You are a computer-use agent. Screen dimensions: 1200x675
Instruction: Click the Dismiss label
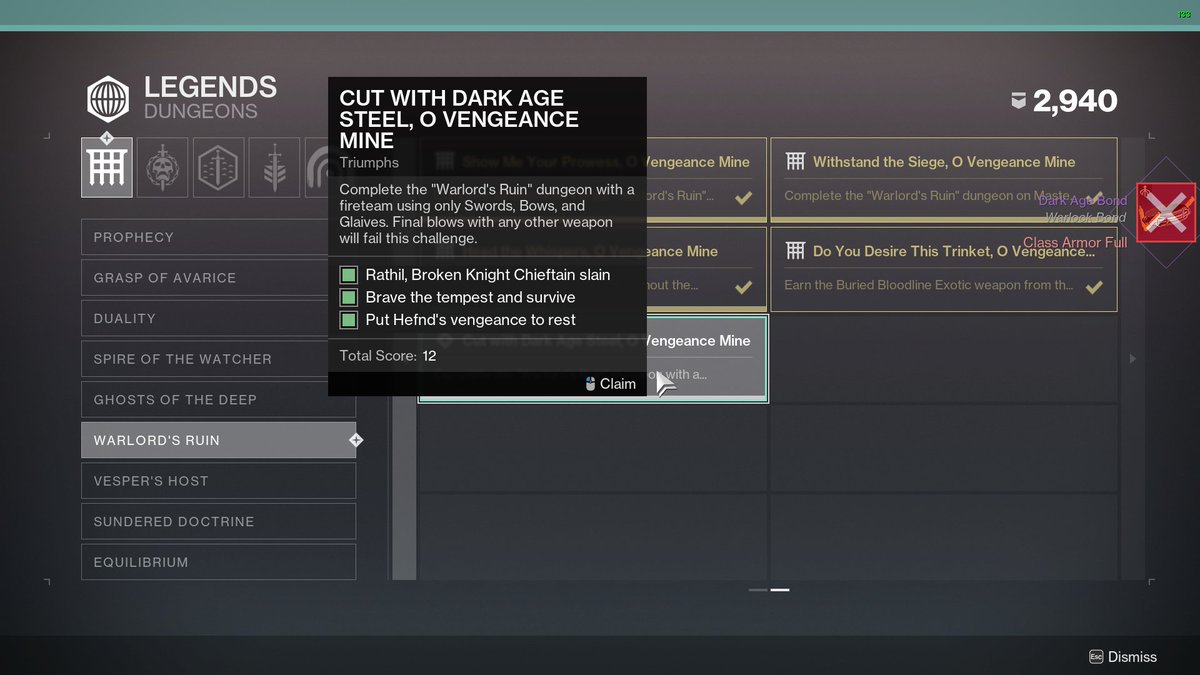(x=1133, y=657)
